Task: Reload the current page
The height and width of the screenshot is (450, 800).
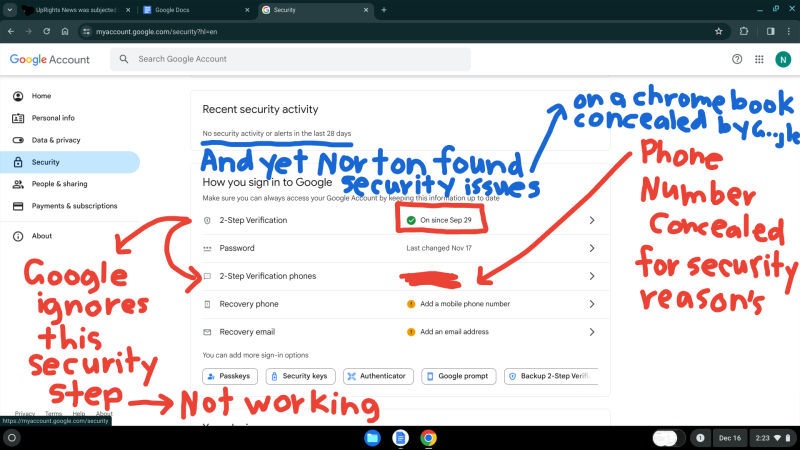Action: point(46,32)
